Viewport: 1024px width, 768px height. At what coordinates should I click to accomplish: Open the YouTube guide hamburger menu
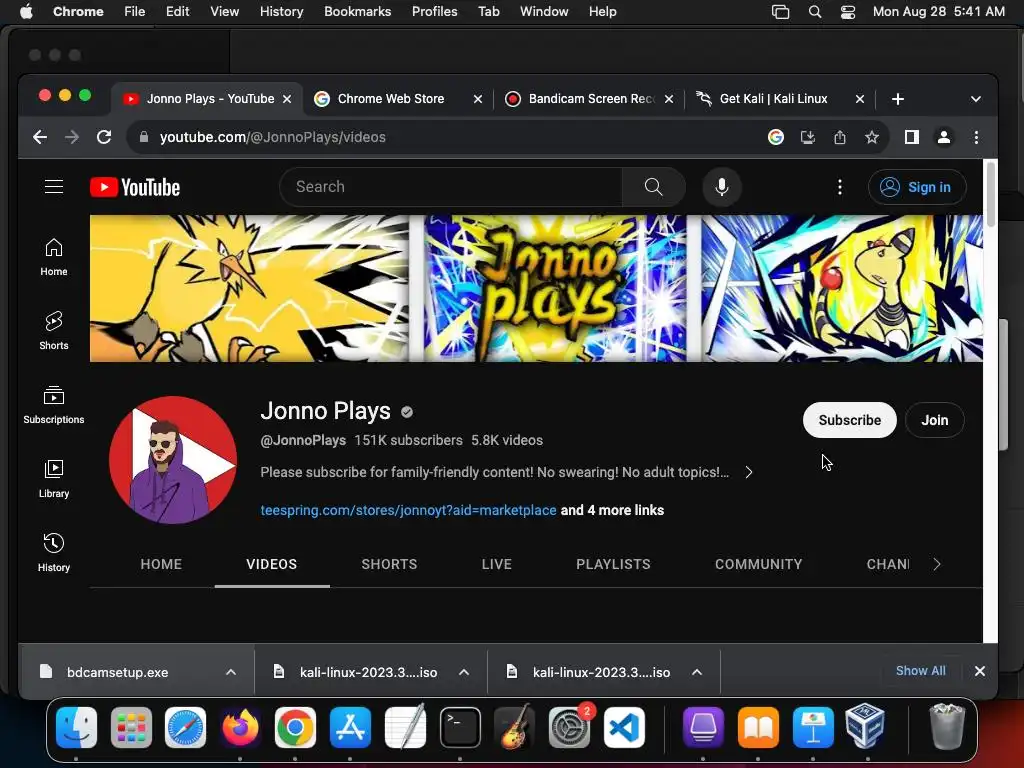(54, 187)
